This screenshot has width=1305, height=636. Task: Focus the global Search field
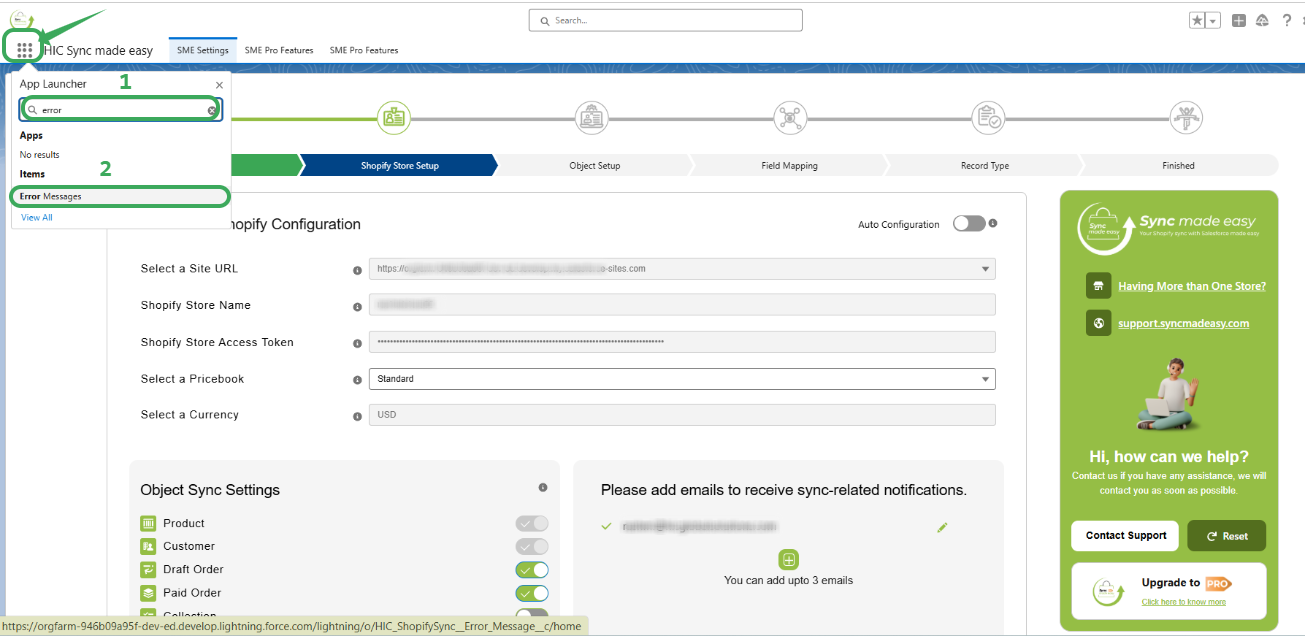[665, 20]
